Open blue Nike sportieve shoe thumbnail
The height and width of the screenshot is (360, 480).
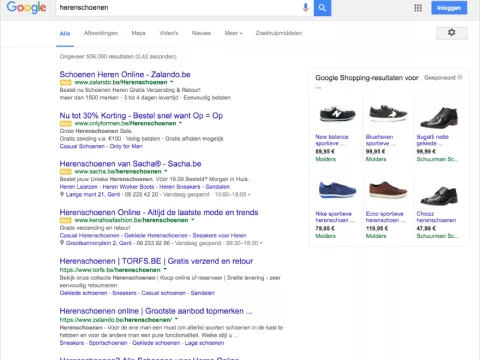[x=337, y=190]
